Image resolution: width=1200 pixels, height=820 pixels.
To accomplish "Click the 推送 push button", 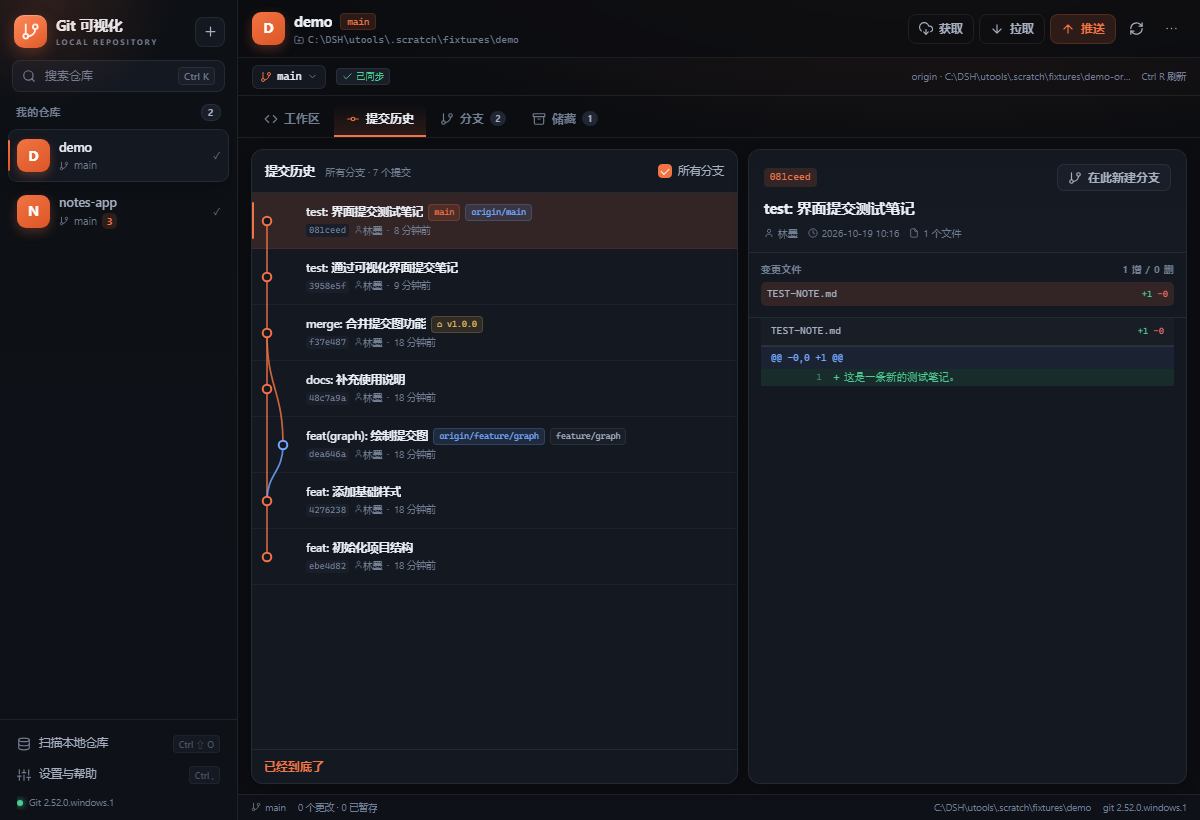I will pos(1083,29).
